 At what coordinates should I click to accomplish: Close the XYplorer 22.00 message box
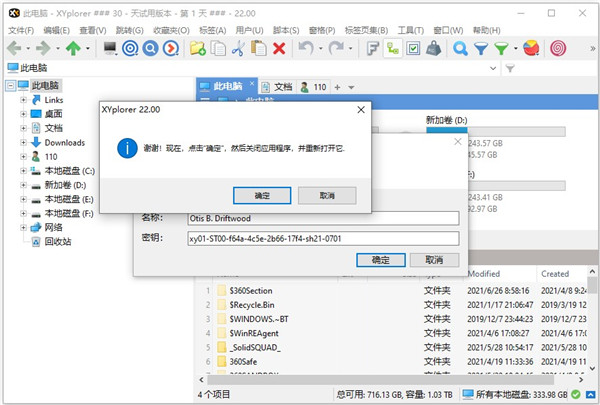[x=360, y=110]
